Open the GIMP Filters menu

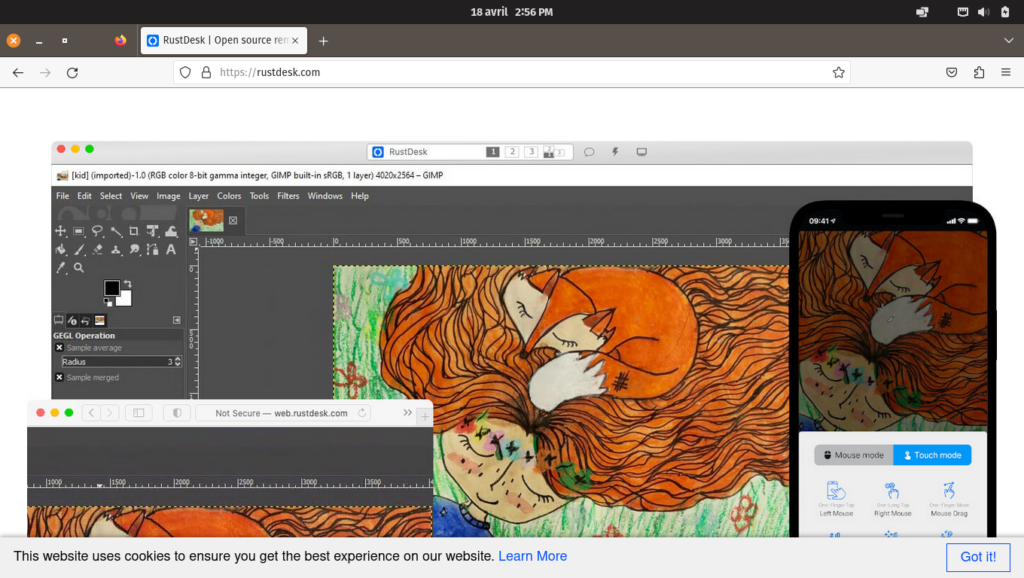(288, 196)
